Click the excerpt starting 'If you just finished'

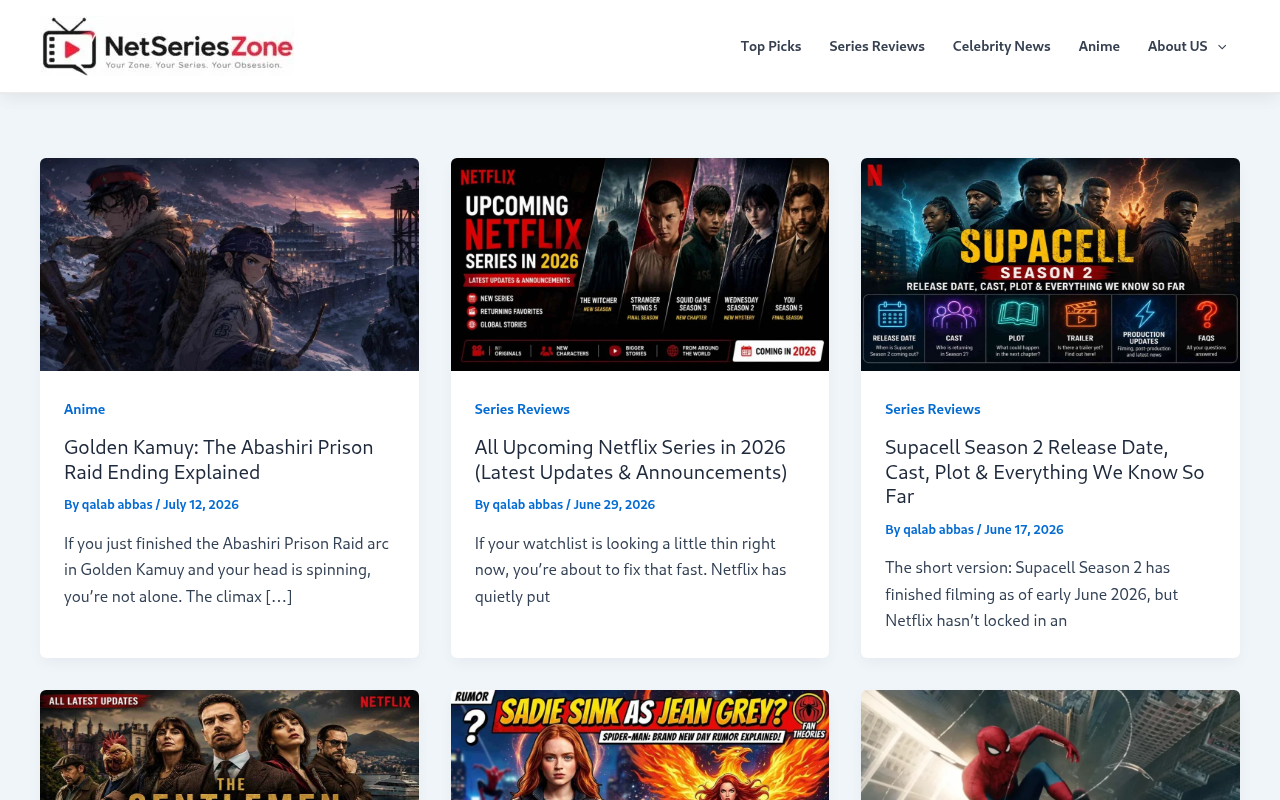point(227,570)
